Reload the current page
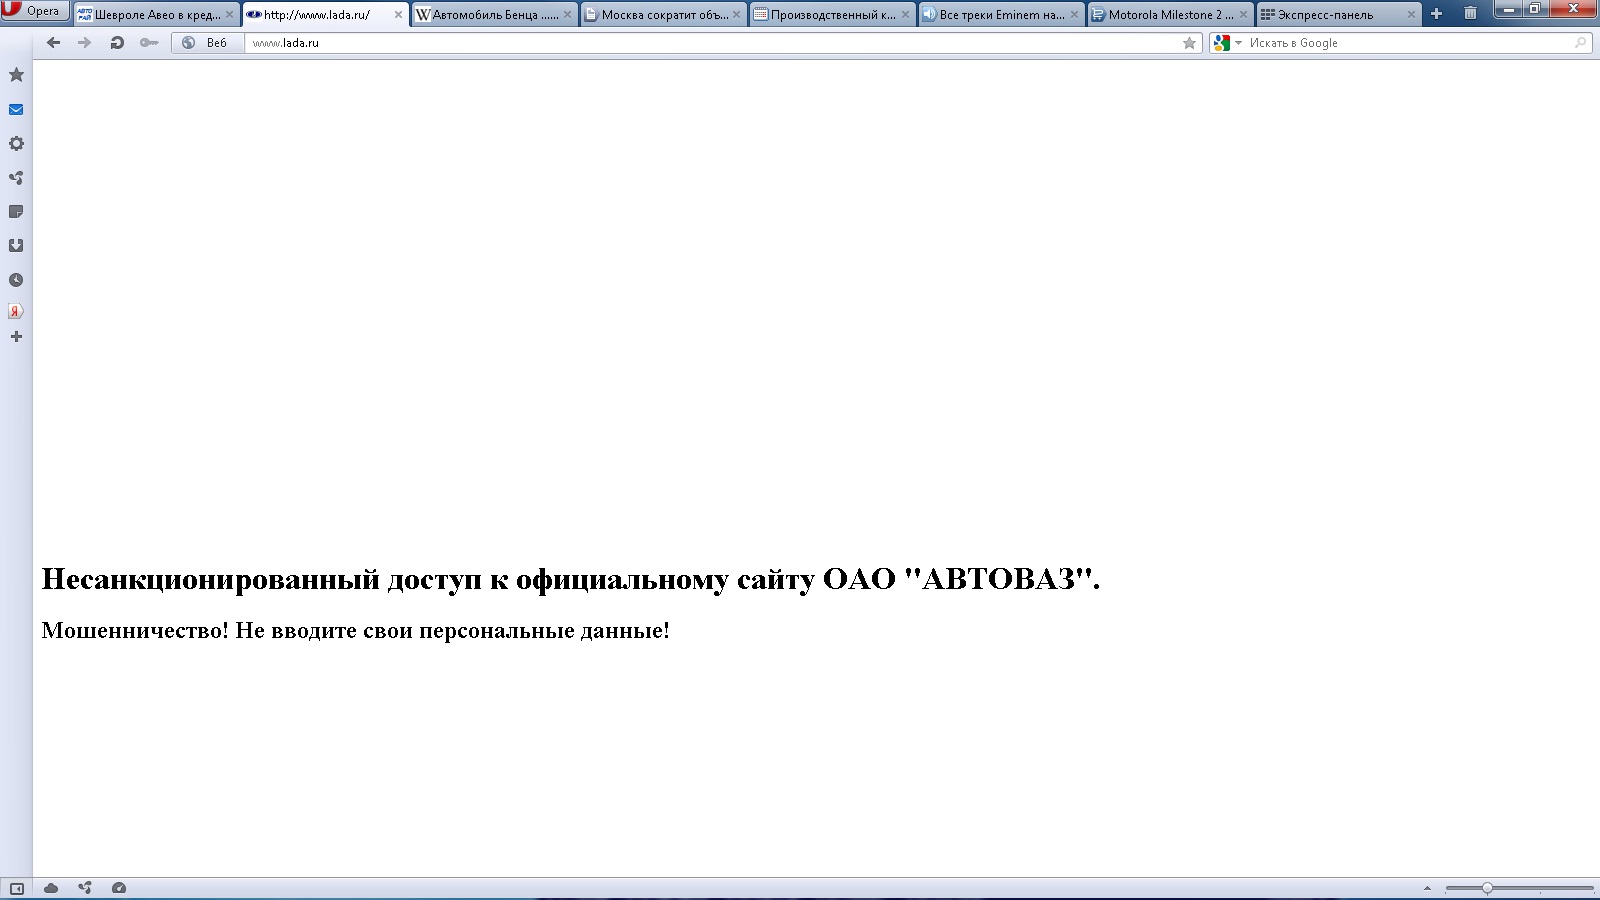Image resolution: width=1600 pixels, height=900 pixels. coord(117,43)
